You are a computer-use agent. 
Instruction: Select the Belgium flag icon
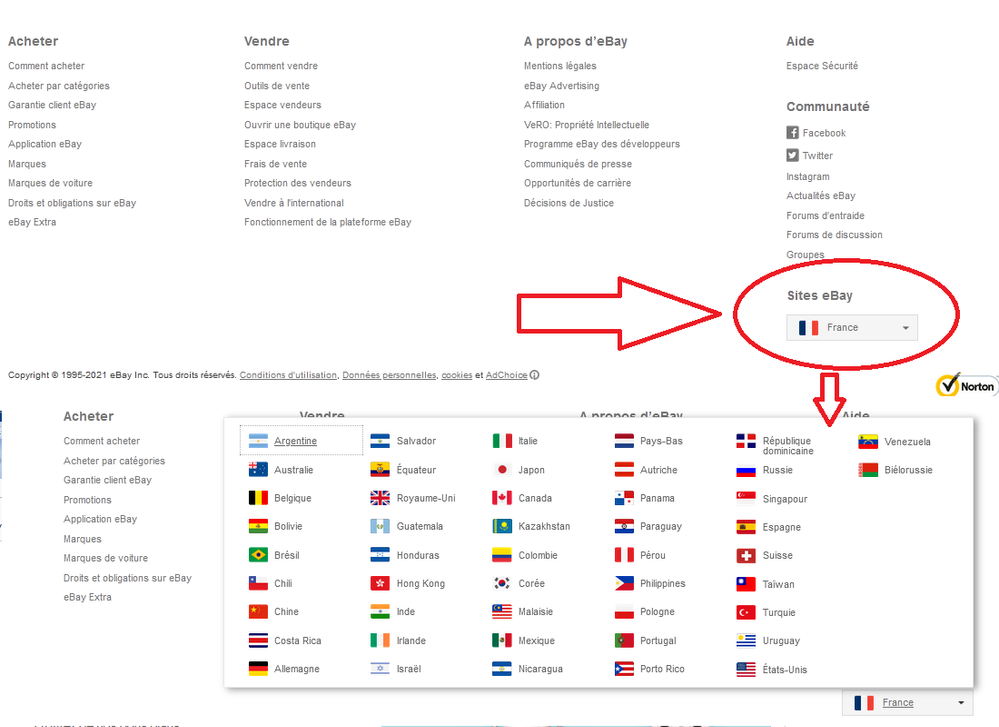pyautogui.click(x=258, y=498)
